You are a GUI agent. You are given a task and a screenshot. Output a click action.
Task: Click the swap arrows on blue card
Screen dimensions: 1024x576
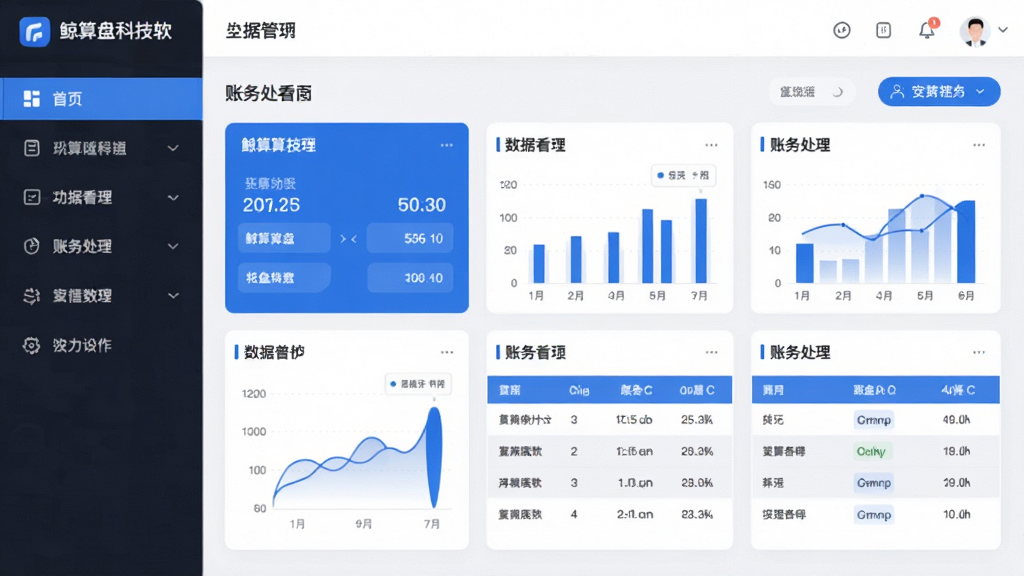(x=348, y=239)
